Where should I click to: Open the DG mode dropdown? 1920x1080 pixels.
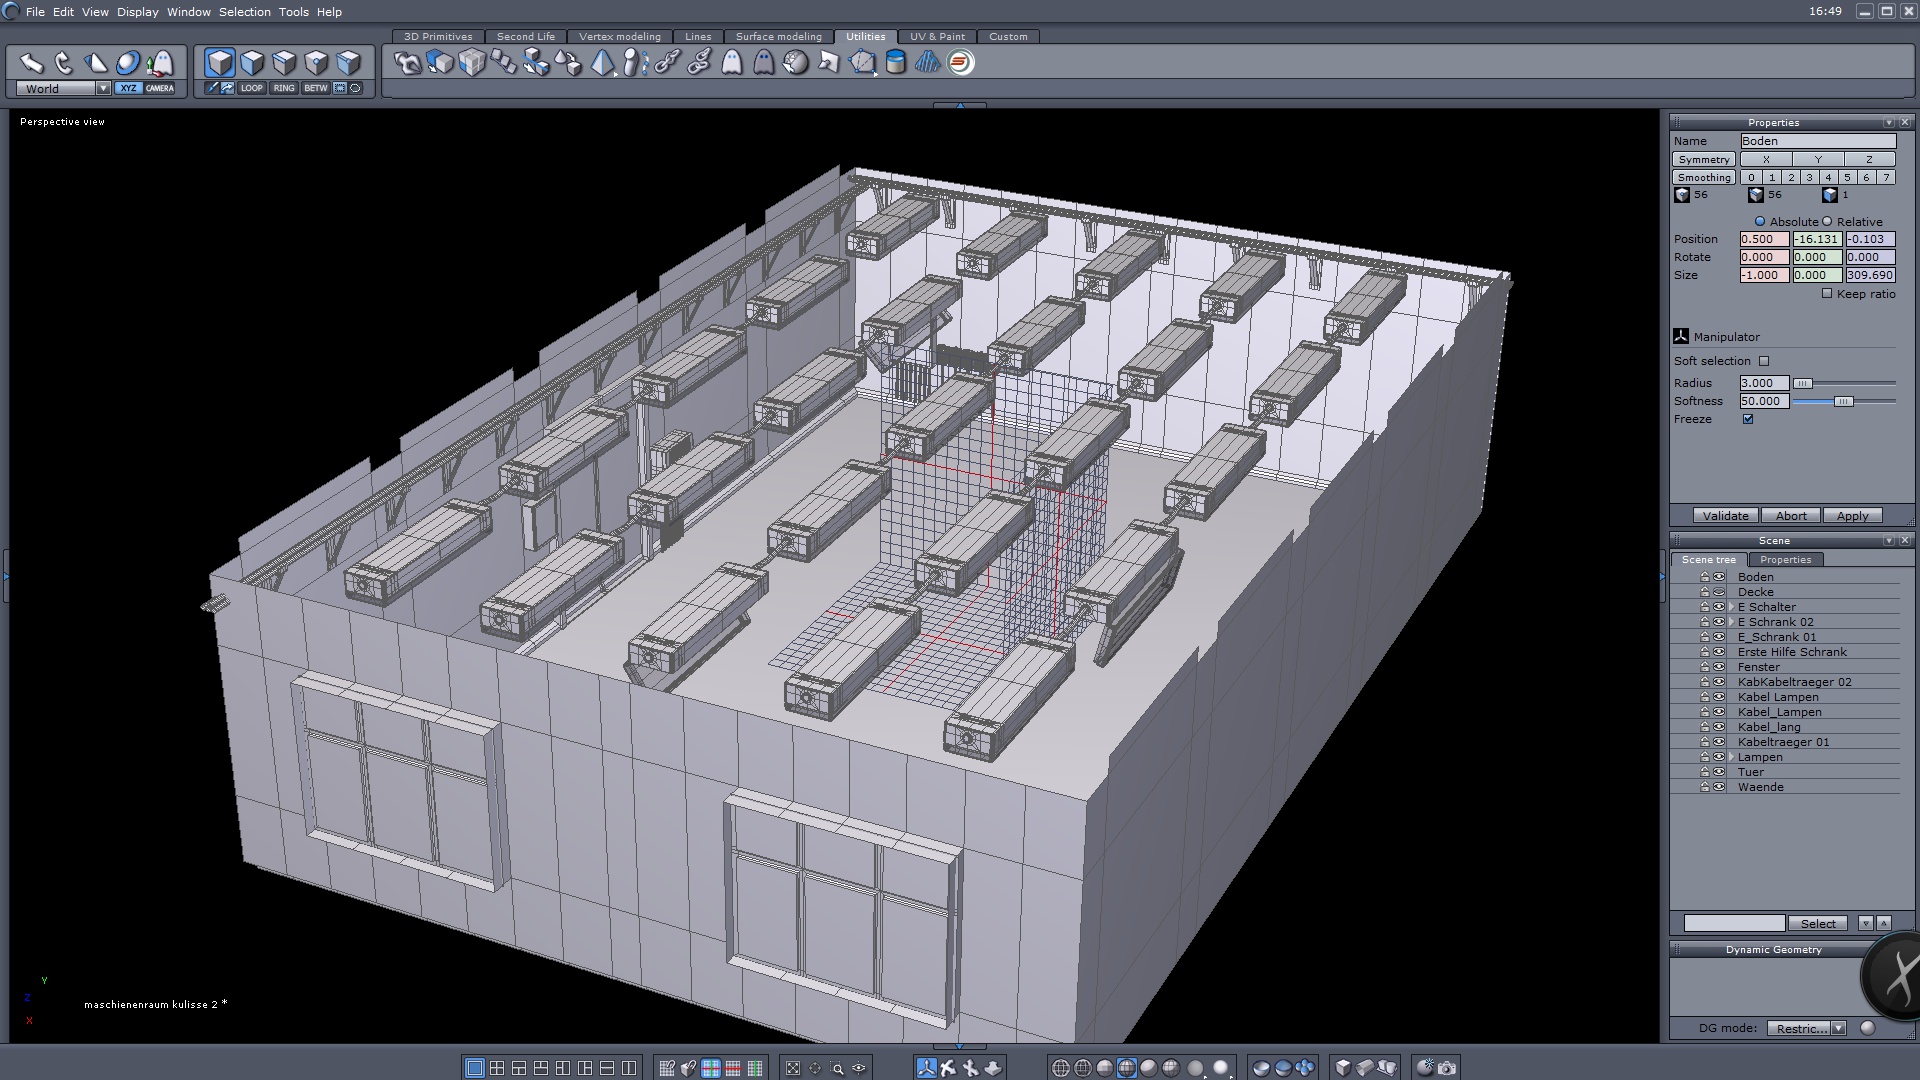[x=1838, y=1028]
